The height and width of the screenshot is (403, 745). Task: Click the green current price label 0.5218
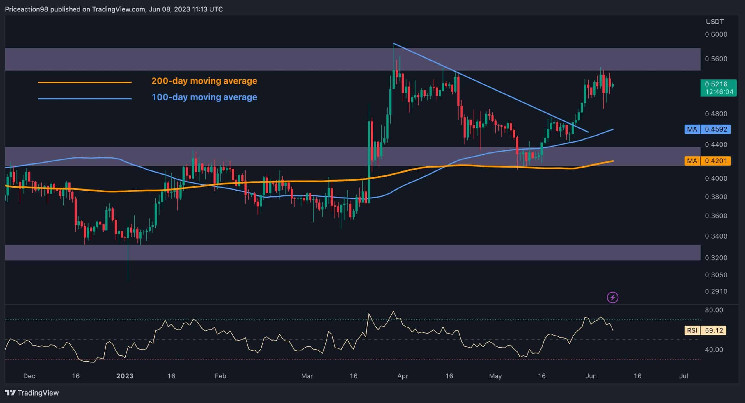(718, 88)
